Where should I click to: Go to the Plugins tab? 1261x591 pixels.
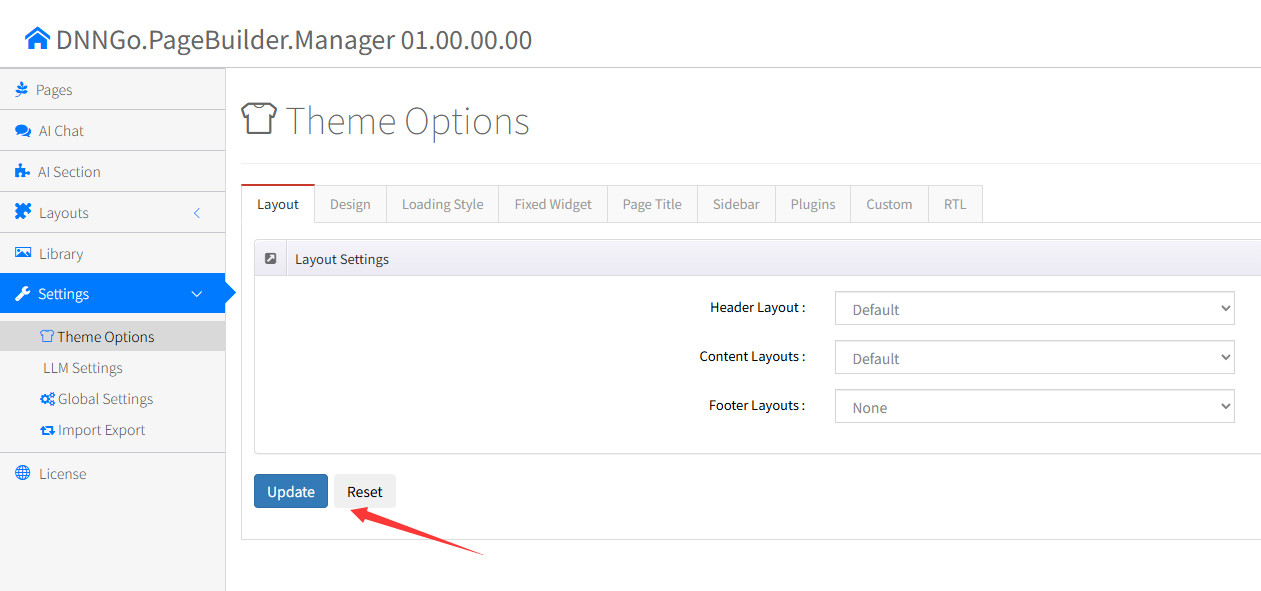(813, 204)
